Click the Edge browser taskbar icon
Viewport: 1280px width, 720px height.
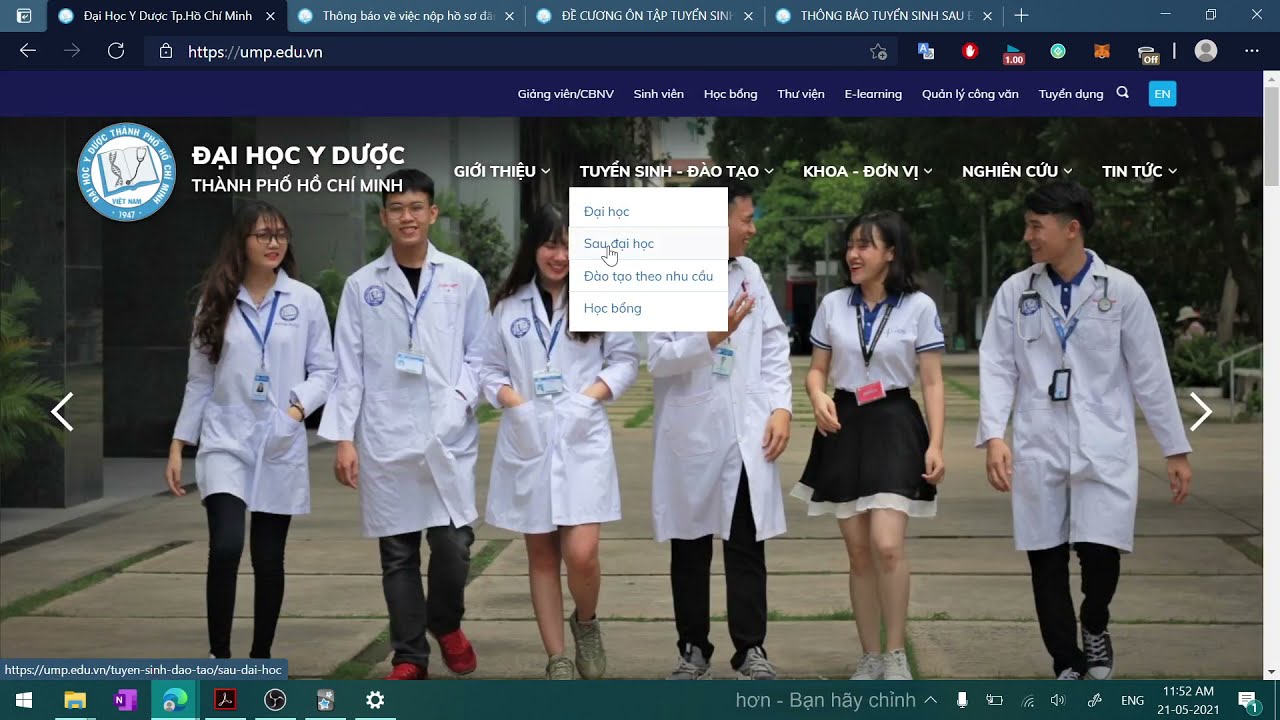(x=175, y=700)
